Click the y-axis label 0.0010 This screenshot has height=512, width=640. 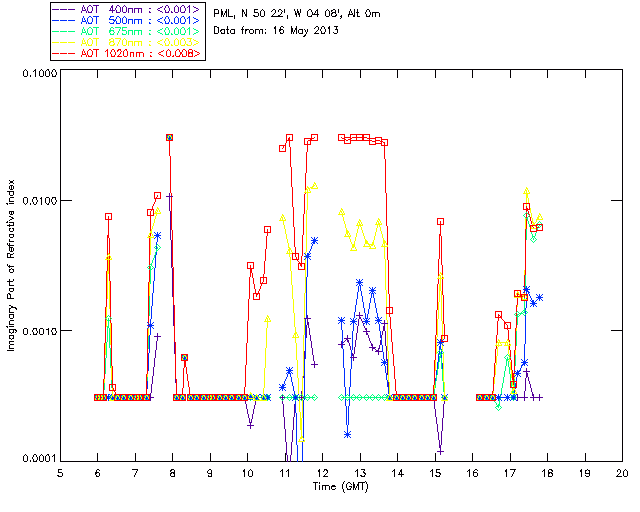point(39,331)
